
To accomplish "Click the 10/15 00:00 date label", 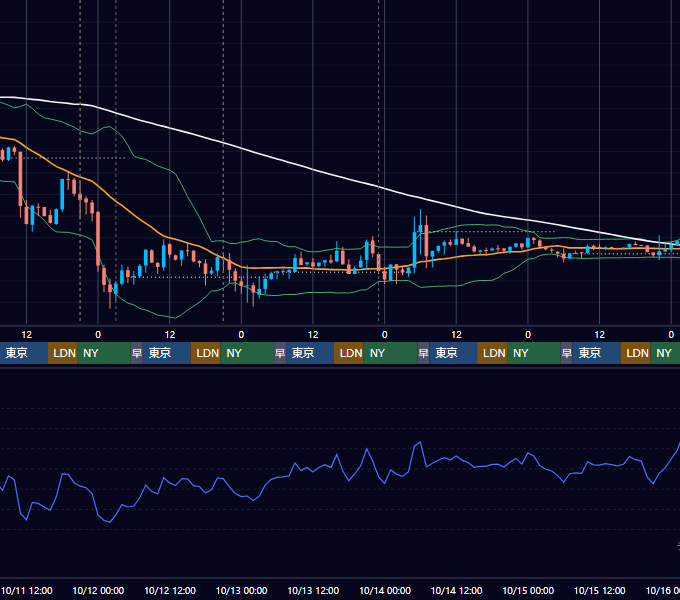I will pos(528,590).
